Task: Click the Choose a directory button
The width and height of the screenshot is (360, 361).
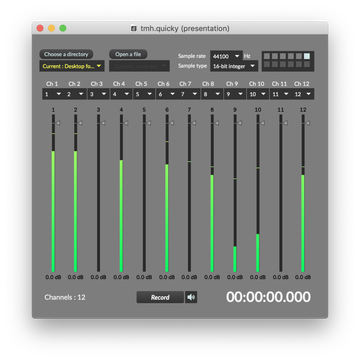Action: tap(66, 54)
